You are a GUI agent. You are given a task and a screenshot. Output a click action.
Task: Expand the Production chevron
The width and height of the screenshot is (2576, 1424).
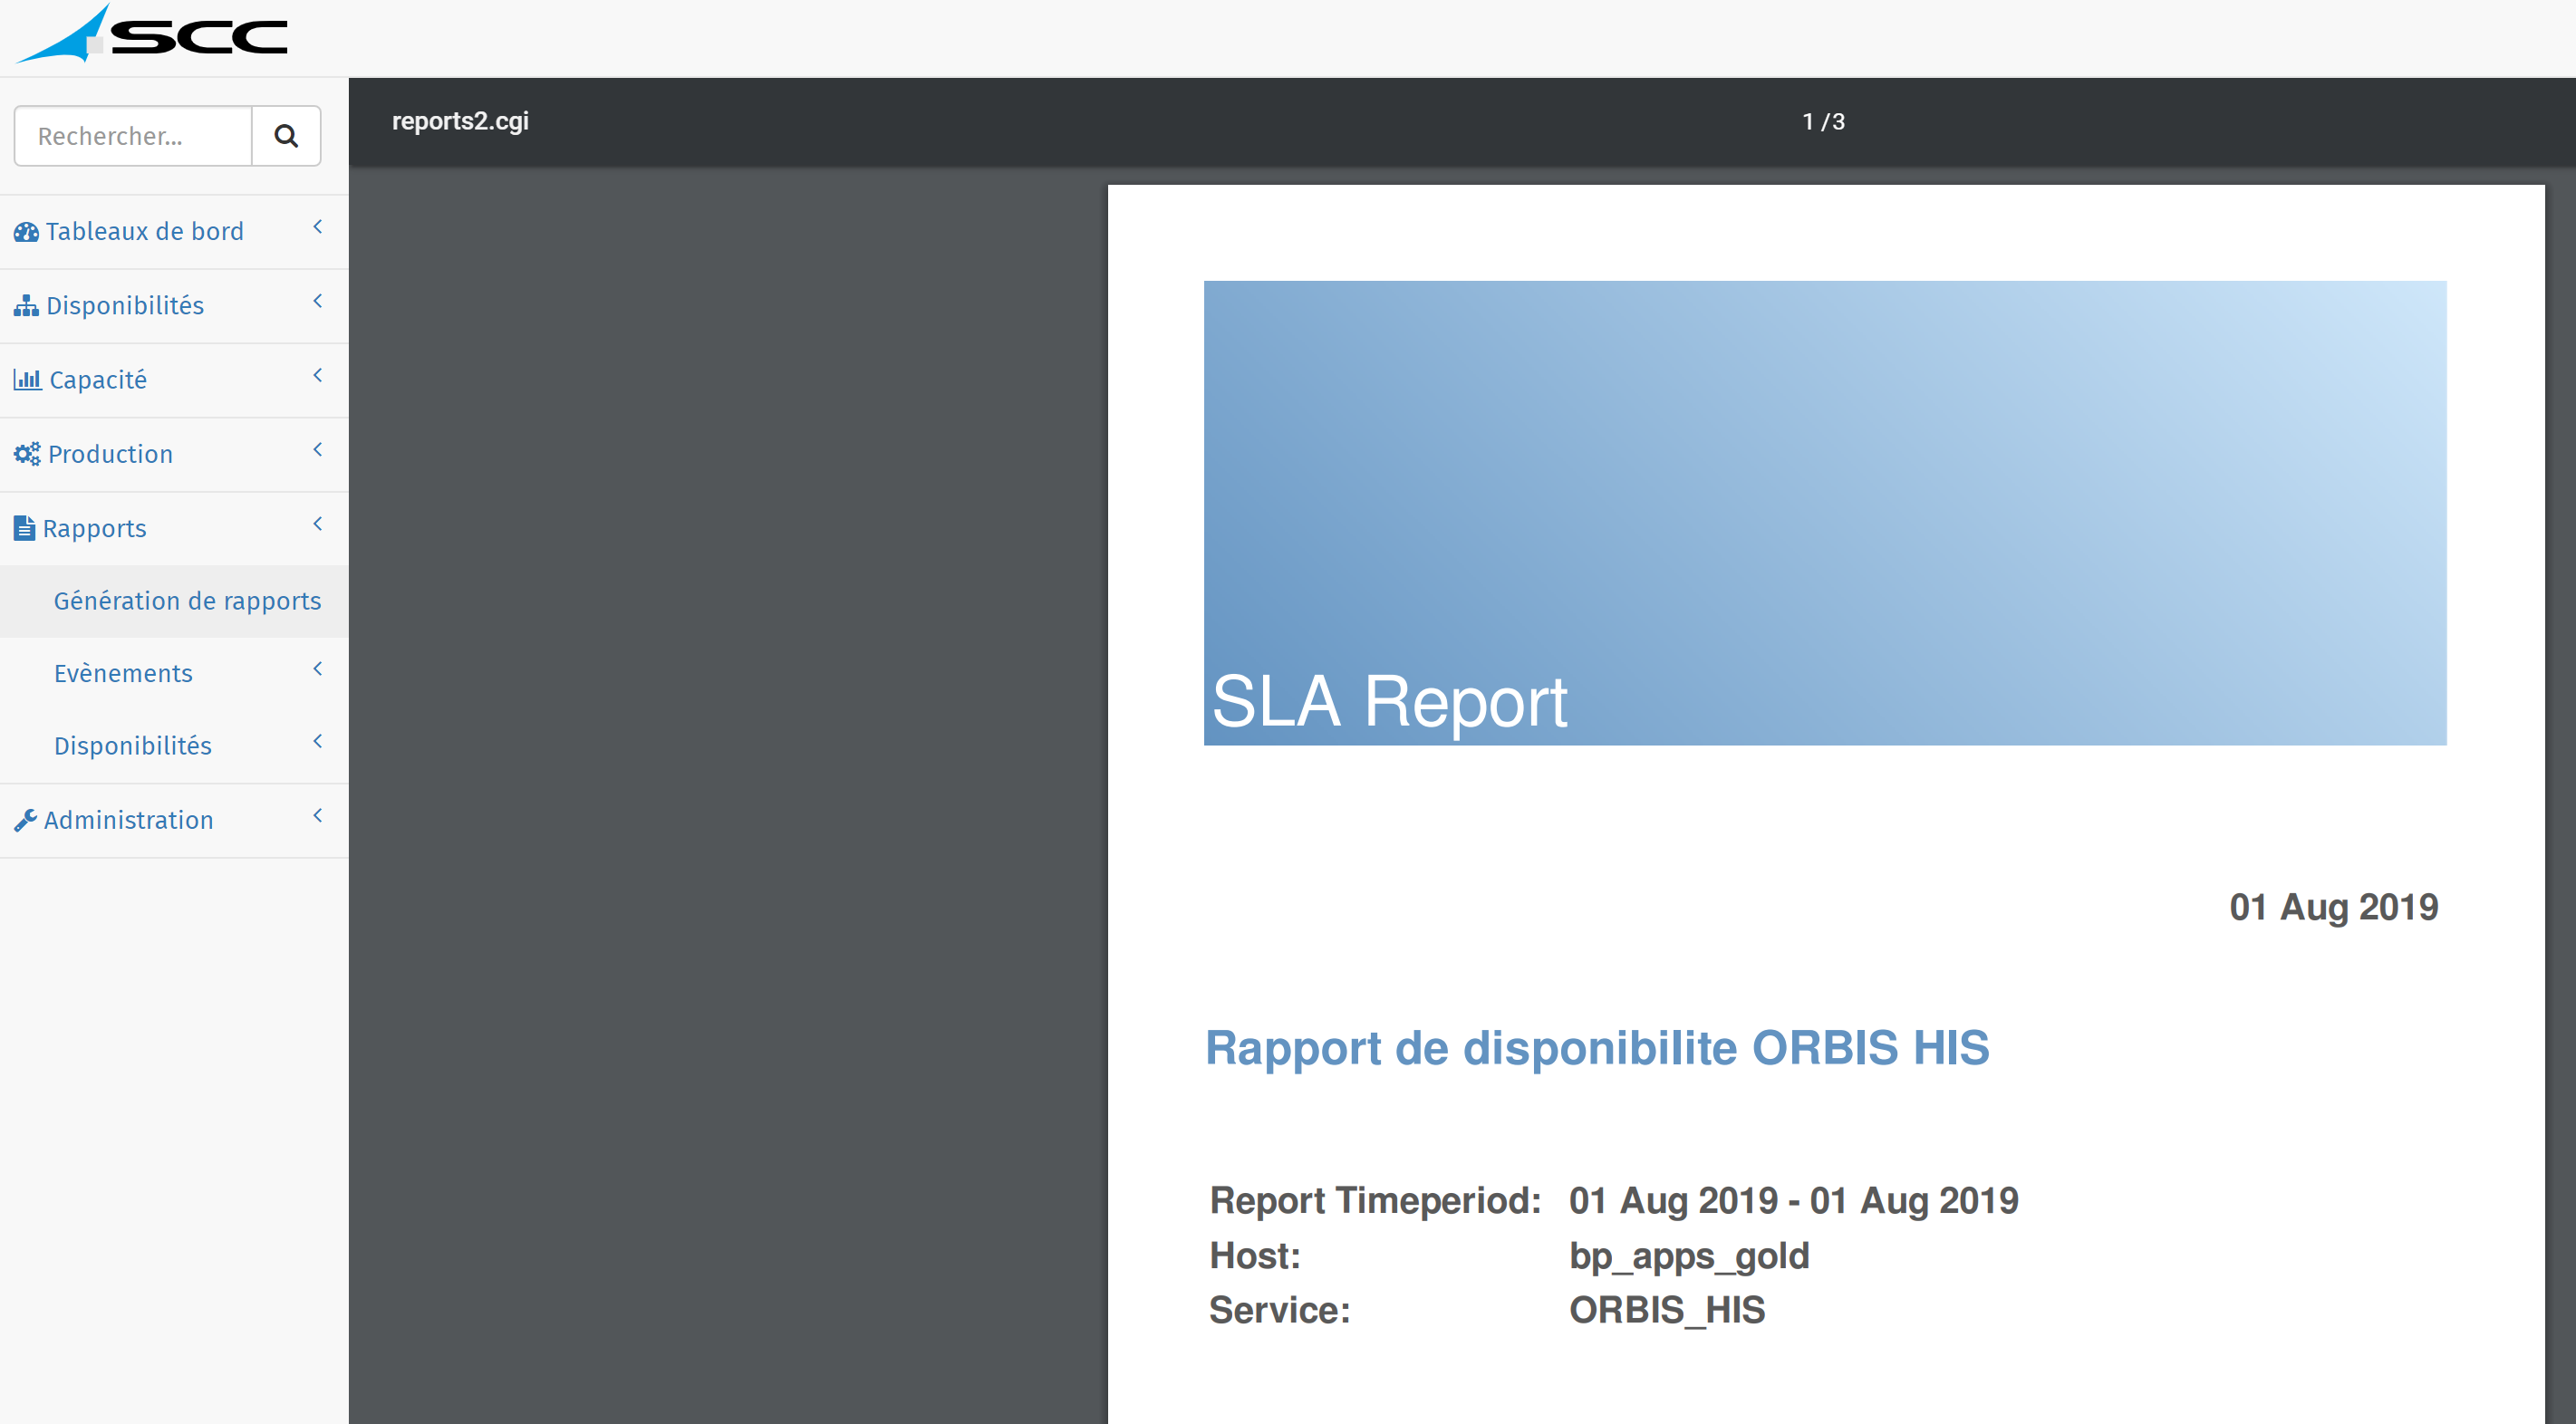tap(318, 449)
